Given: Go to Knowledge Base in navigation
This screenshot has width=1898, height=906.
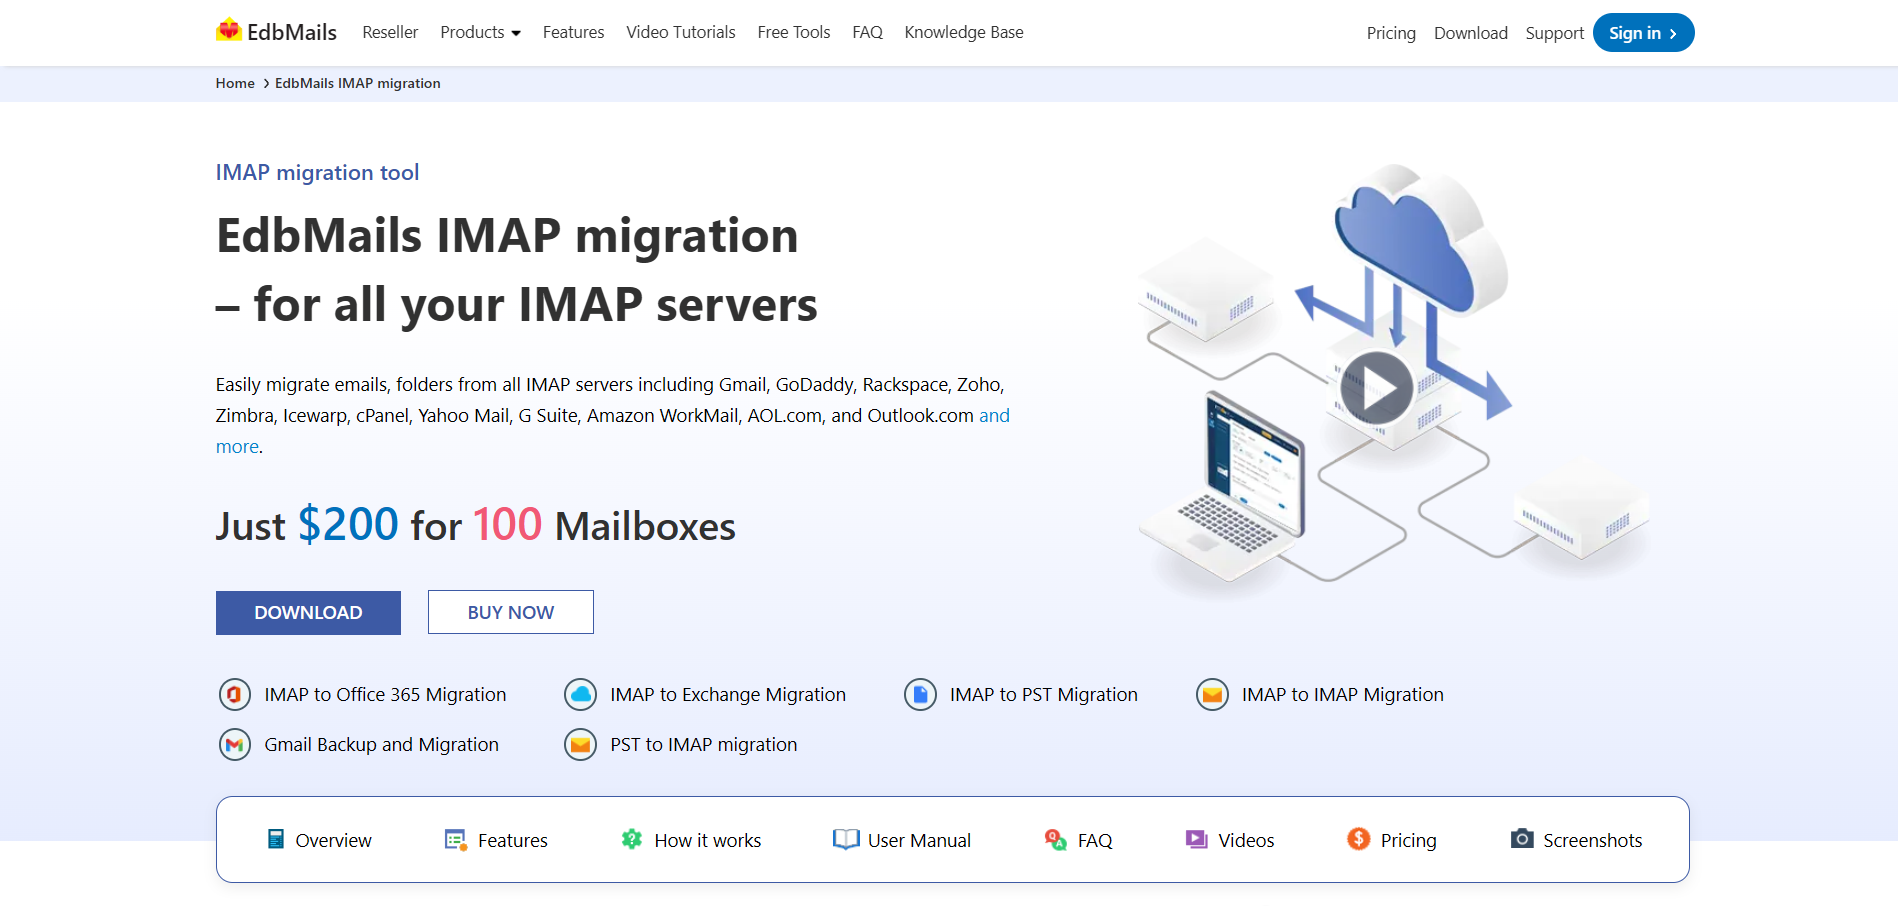Looking at the screenshot, I should 963,32.
